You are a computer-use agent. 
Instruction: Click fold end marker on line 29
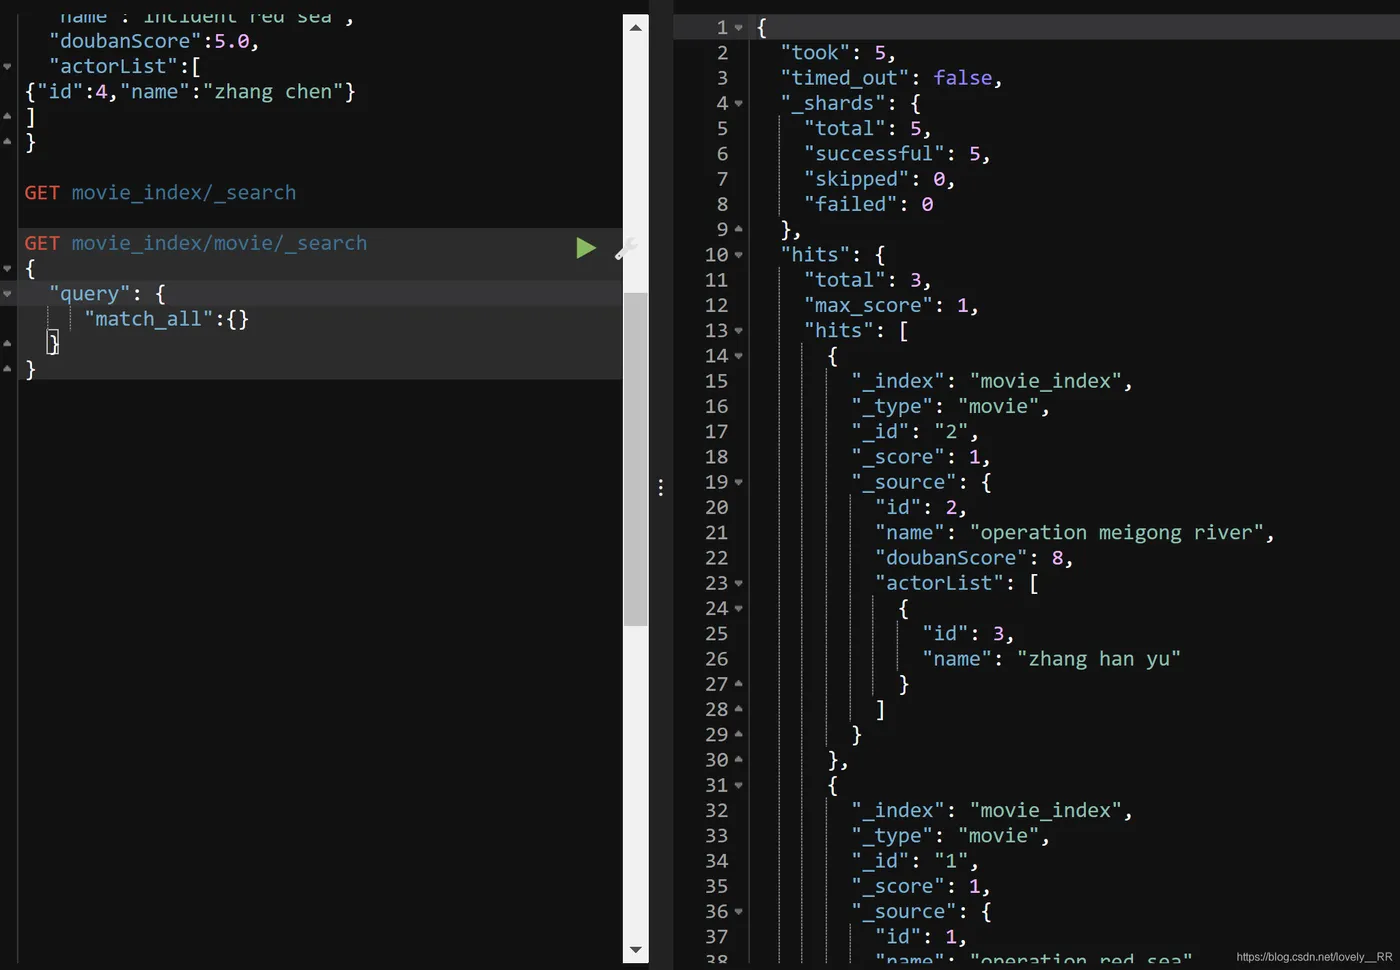click(x=739, y=734)
